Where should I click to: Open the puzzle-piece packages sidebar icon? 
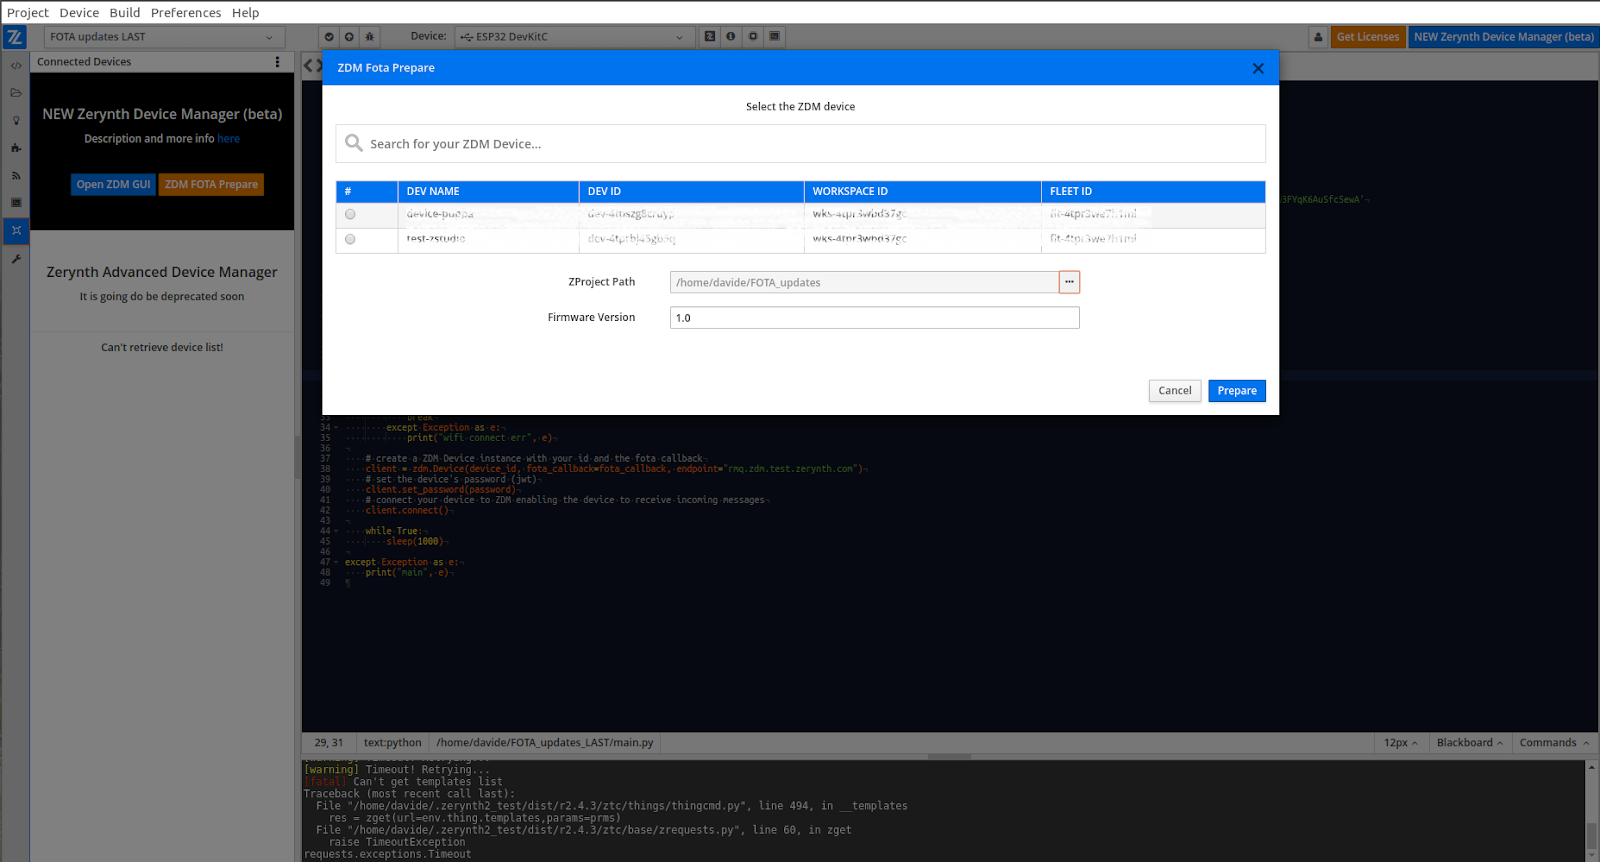coord(15,148)
